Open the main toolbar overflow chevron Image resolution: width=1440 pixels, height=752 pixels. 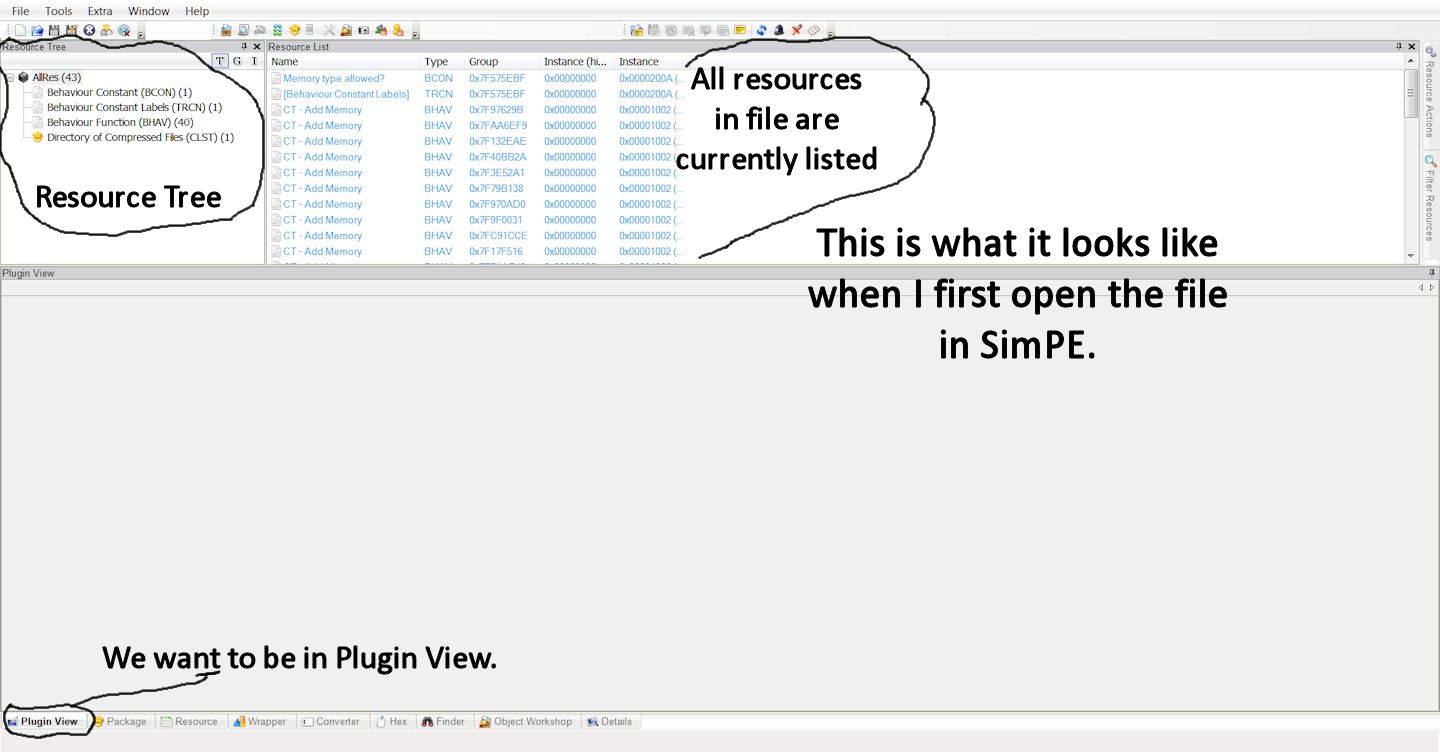point(140,36)
